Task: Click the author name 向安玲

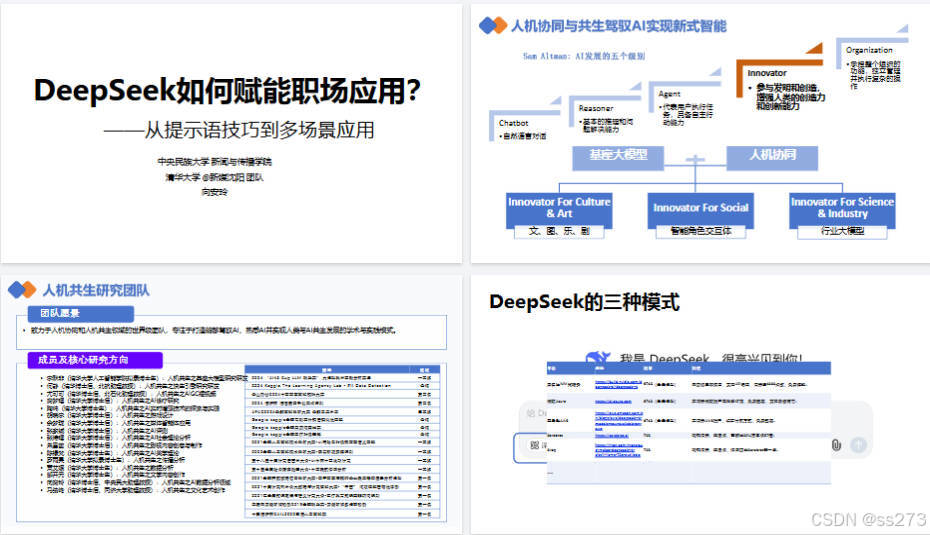Action: click(x=215, y=192)
